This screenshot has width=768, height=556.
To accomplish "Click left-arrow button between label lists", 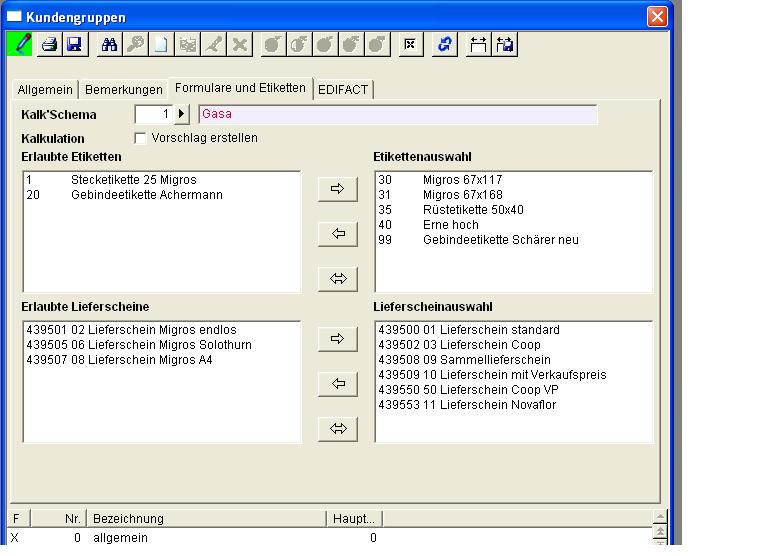I will pyautogui.click(x=337, y=234).
